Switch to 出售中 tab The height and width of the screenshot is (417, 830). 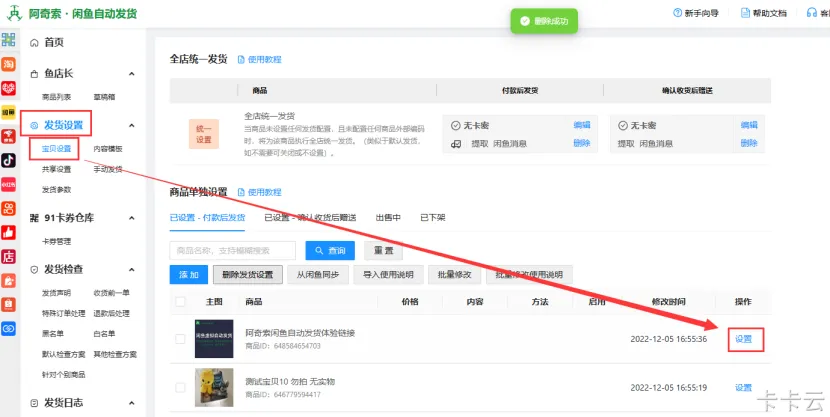click(x=388, y=217)
